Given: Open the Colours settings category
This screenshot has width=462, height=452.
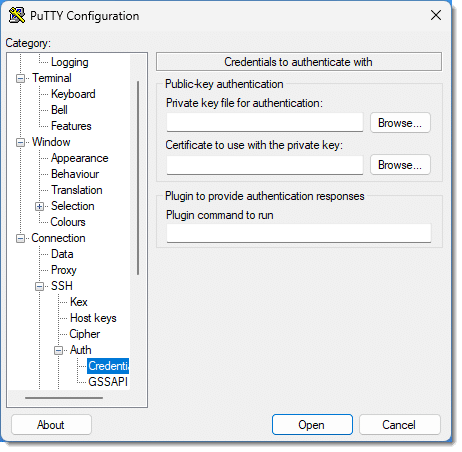Looking at the screenshot, I should [68, 222].
